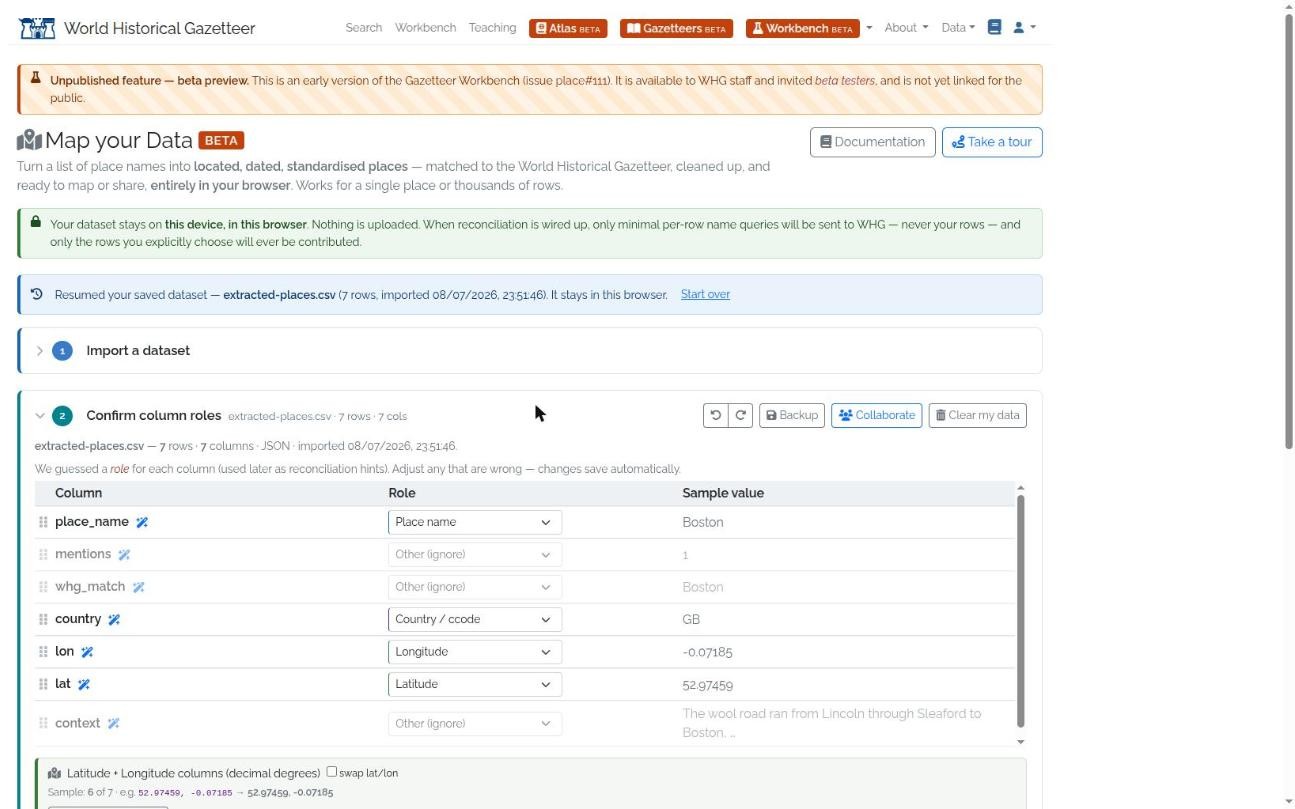
Task: Click the magic wand next to lon
Action: (x=87, y=652)
